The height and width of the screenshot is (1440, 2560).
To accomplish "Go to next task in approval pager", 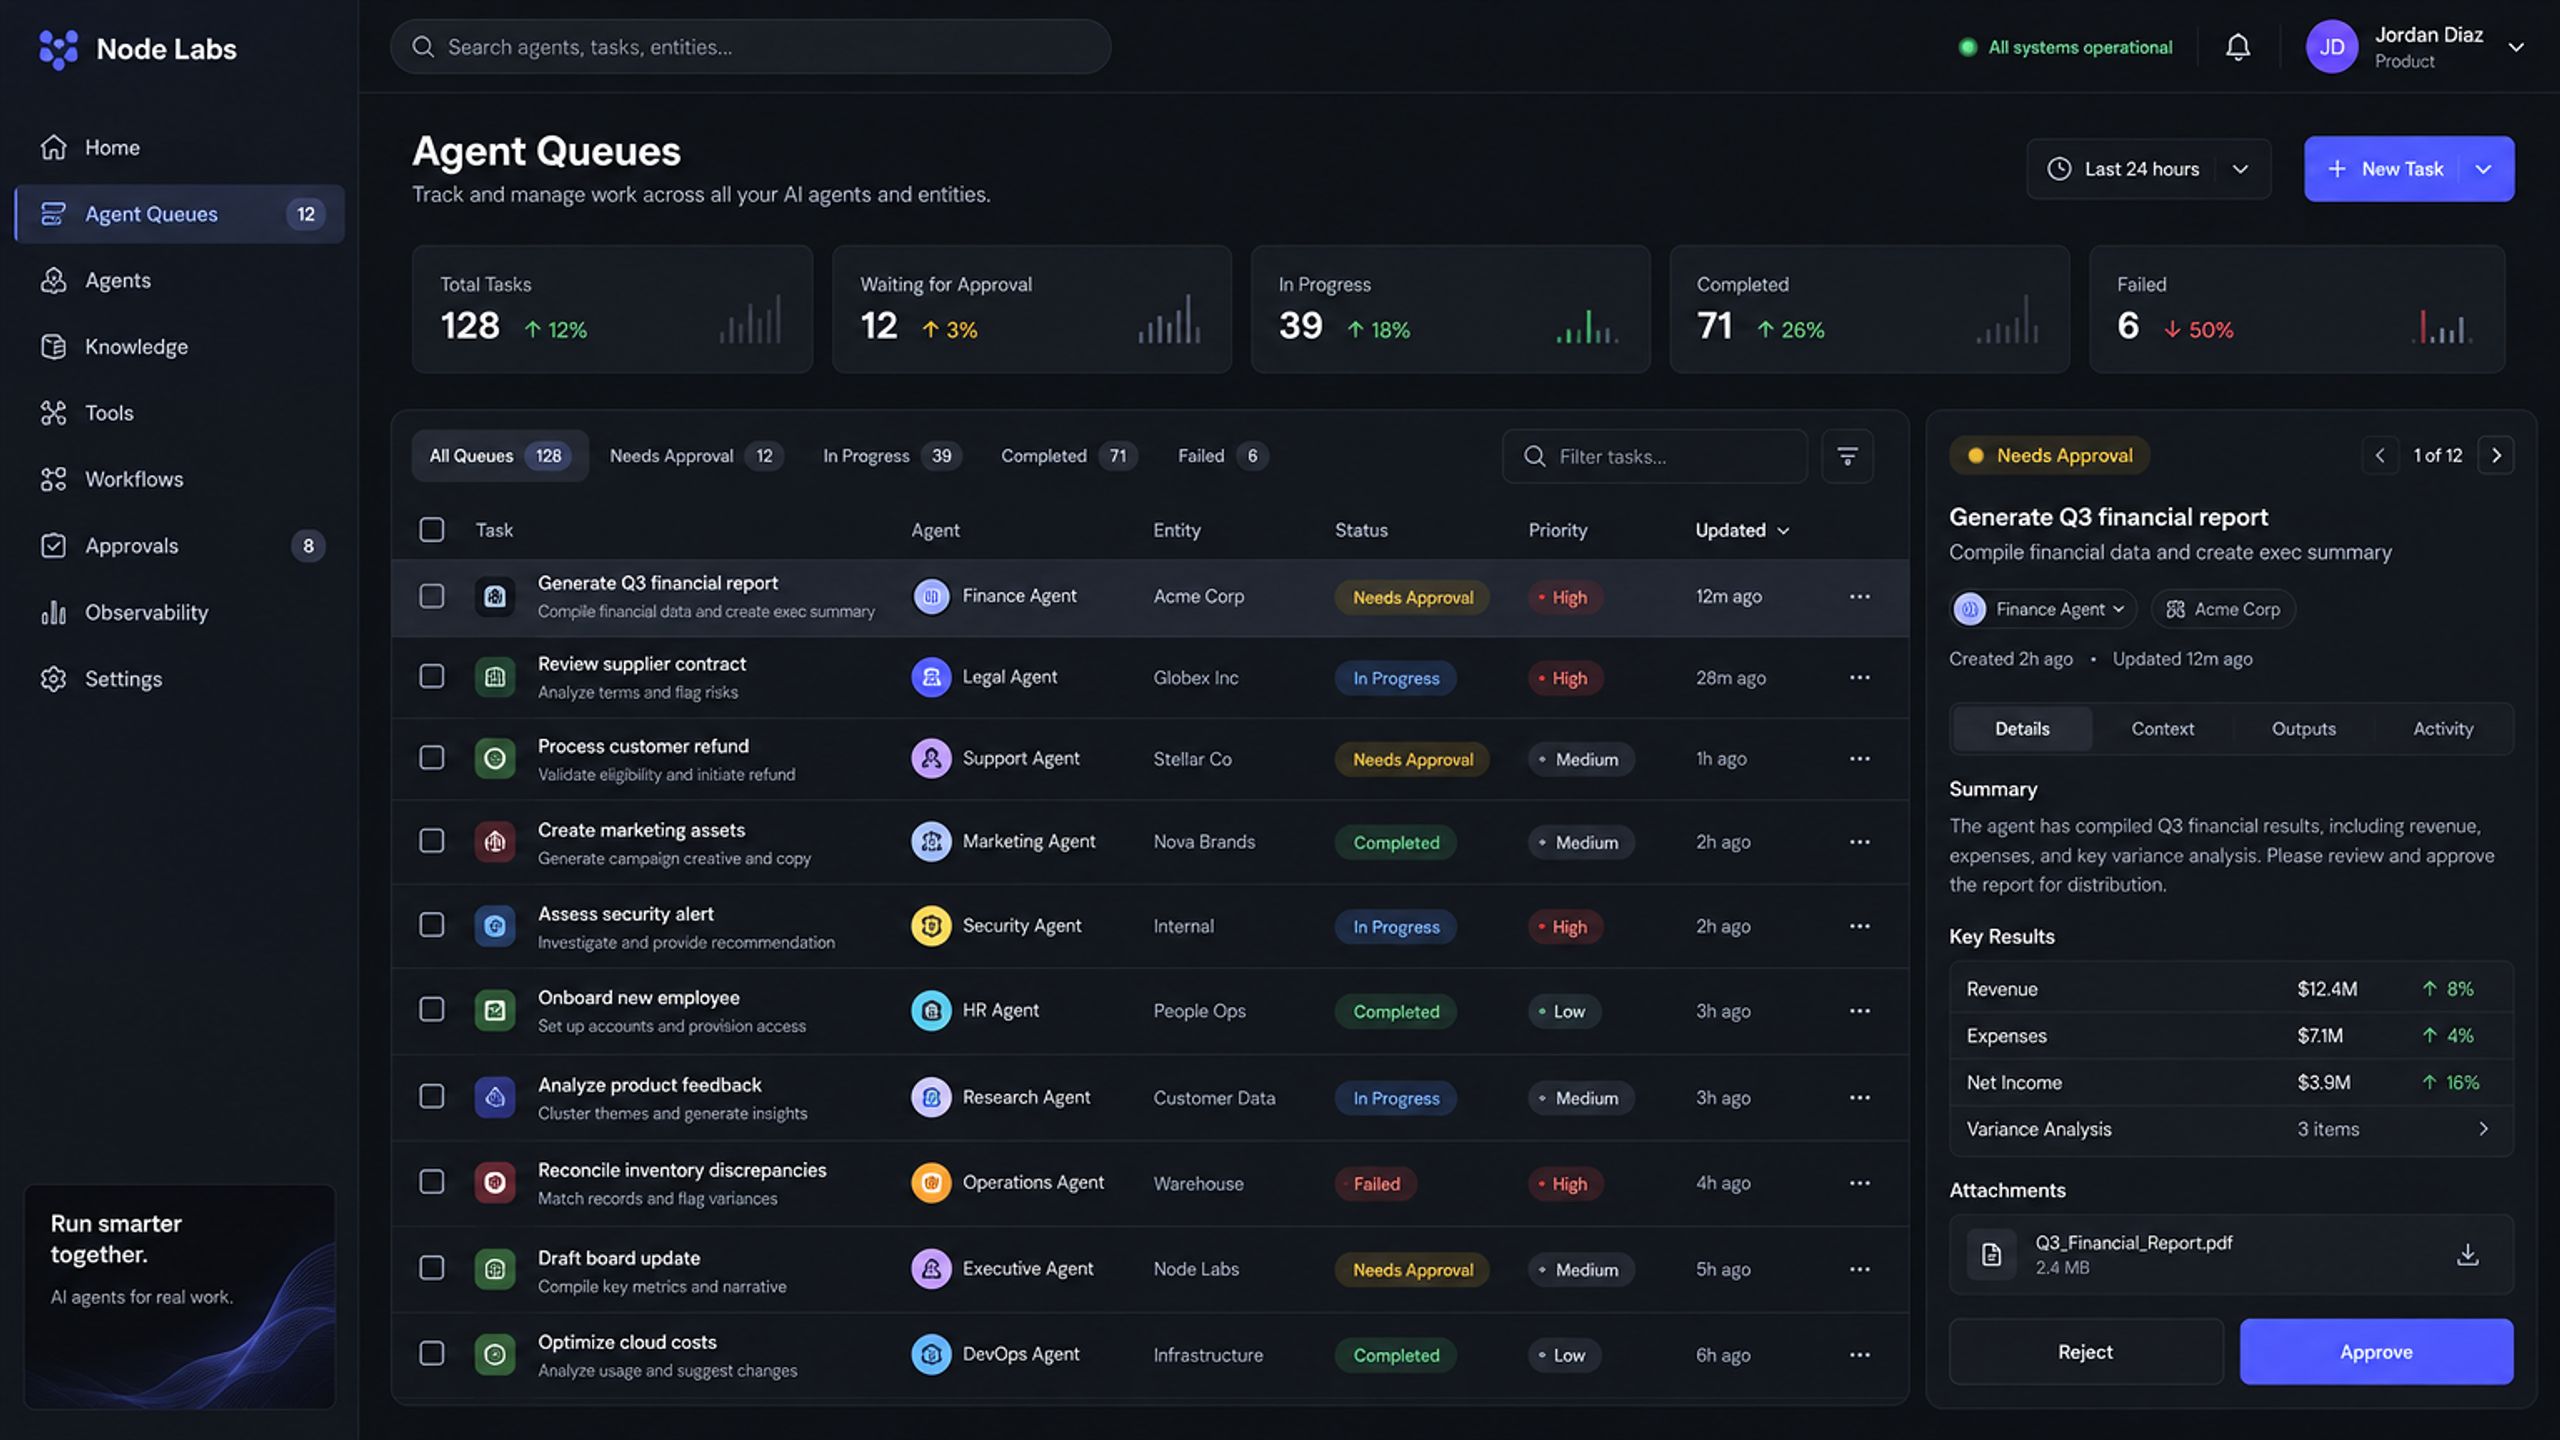I will coord(2496,455).
